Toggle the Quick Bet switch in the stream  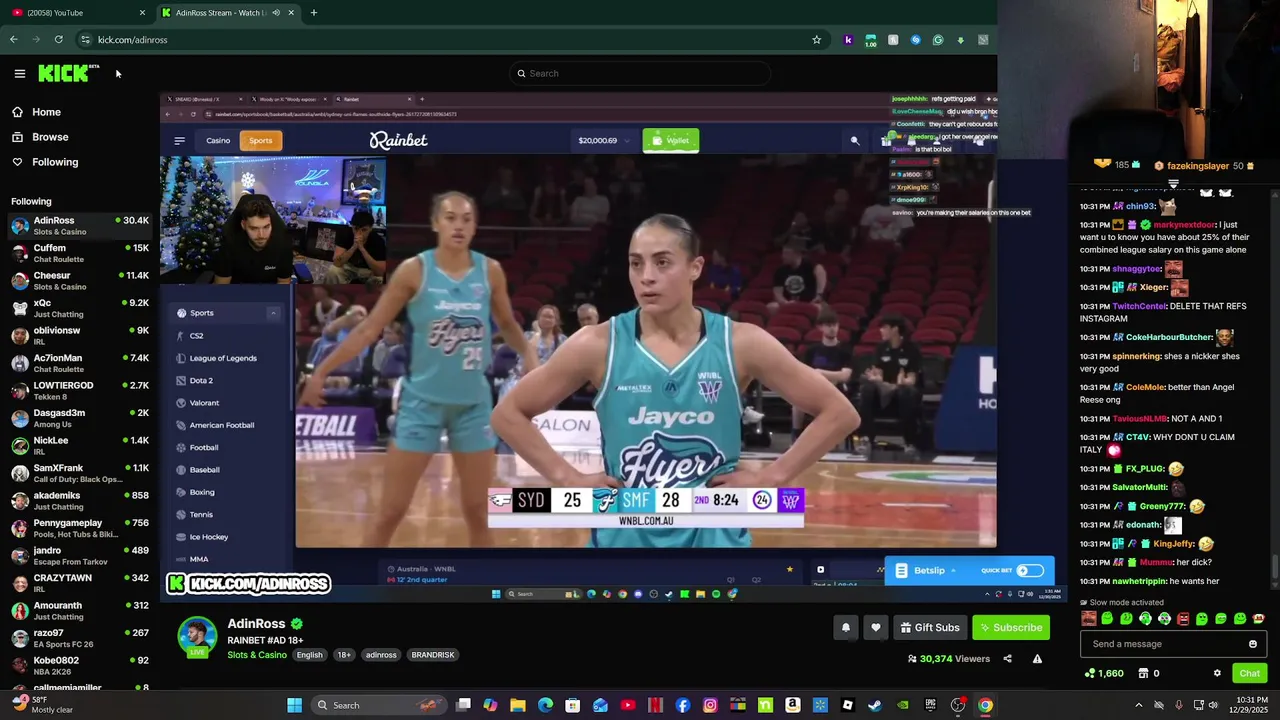pyautogui.click(x=1030, y=571)
